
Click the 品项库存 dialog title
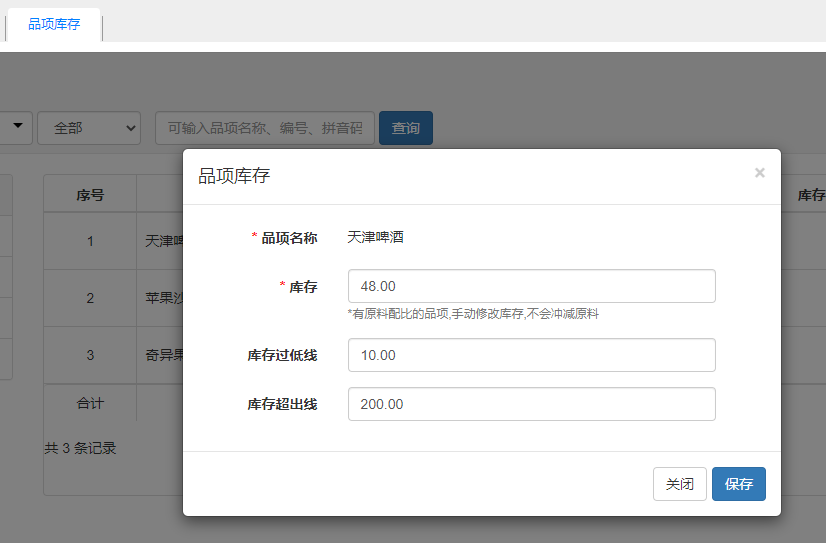pyautogui.click(x=234, y=176)
